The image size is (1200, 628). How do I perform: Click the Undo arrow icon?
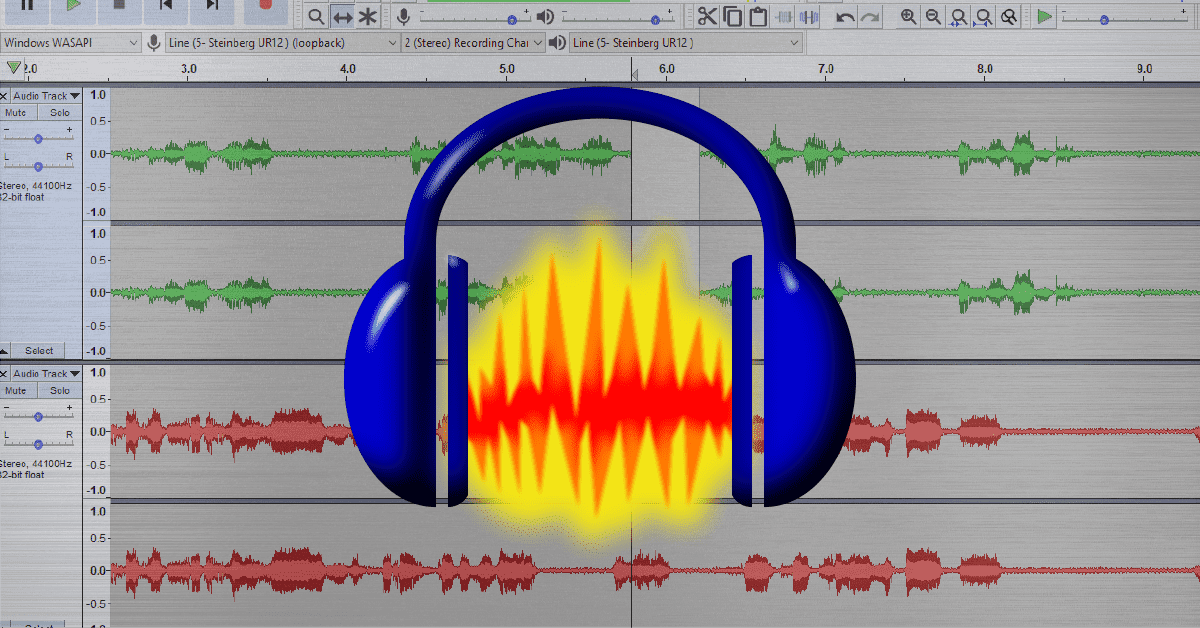click(x=845, y=16)
